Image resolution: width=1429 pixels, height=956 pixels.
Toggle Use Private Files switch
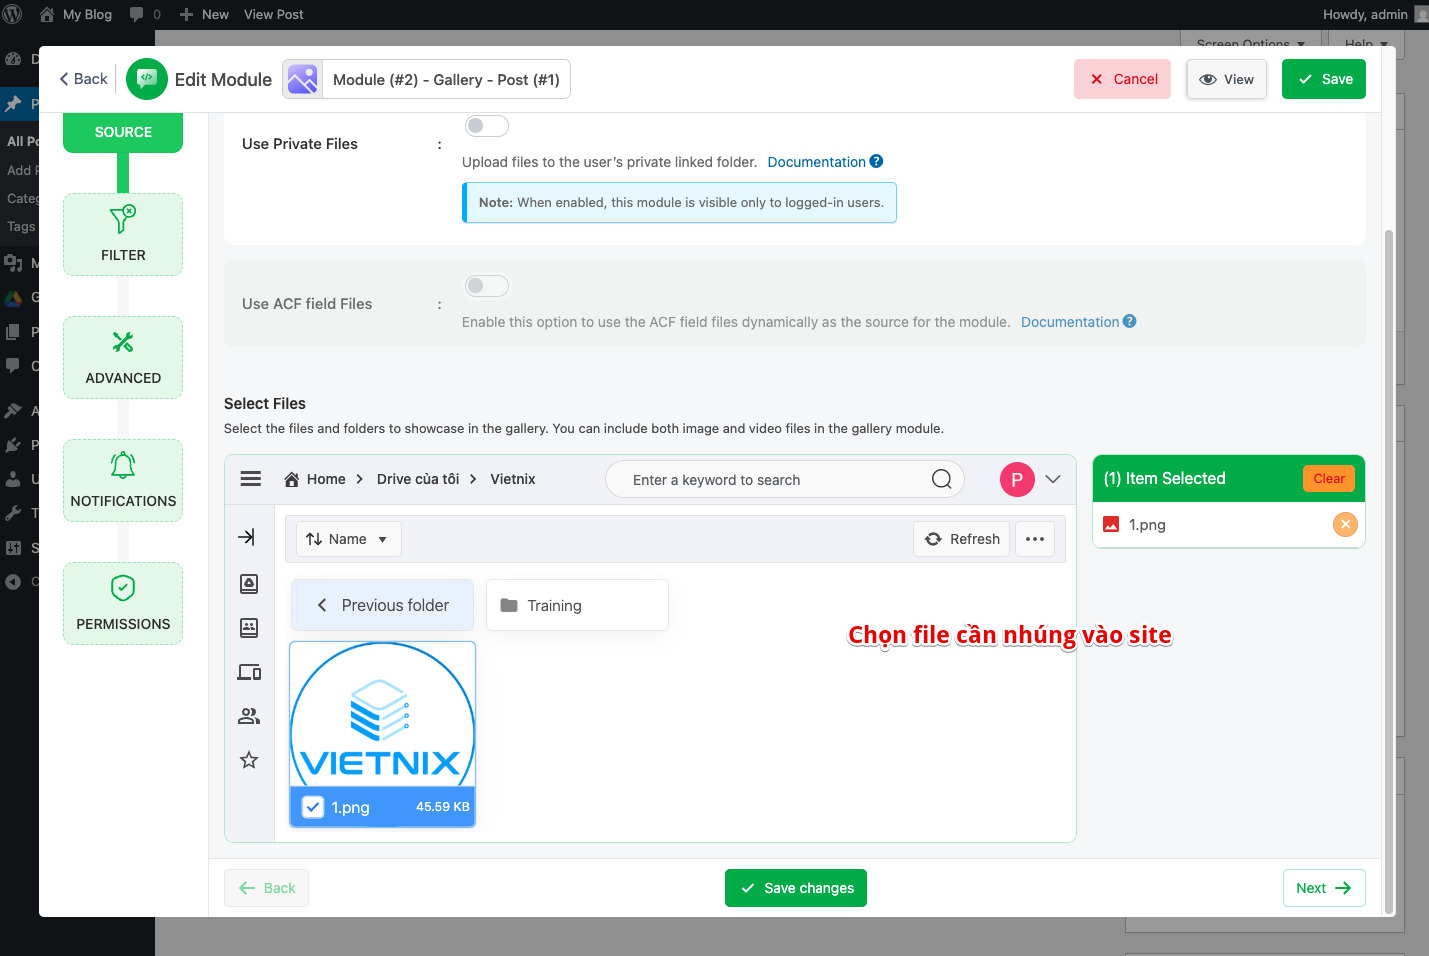point(487,126)
